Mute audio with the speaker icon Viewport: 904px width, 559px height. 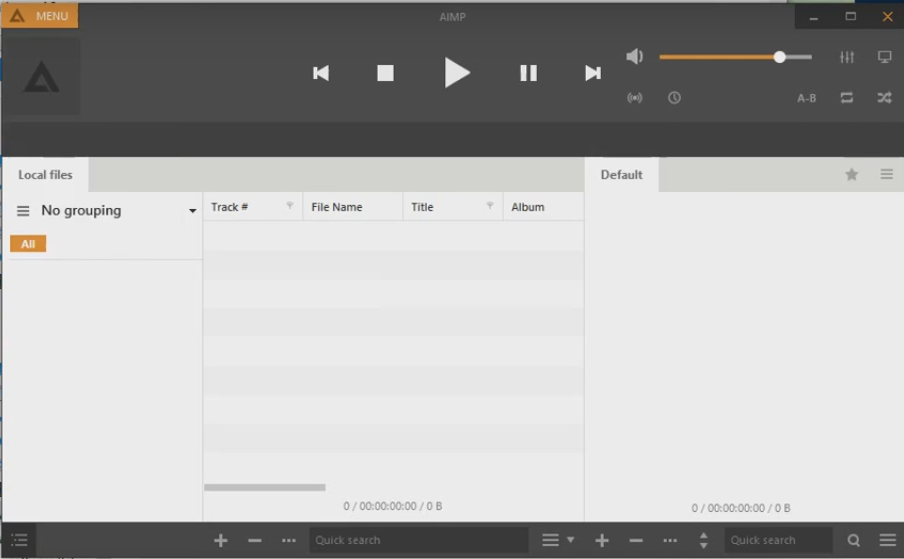(x=634, y=56)
